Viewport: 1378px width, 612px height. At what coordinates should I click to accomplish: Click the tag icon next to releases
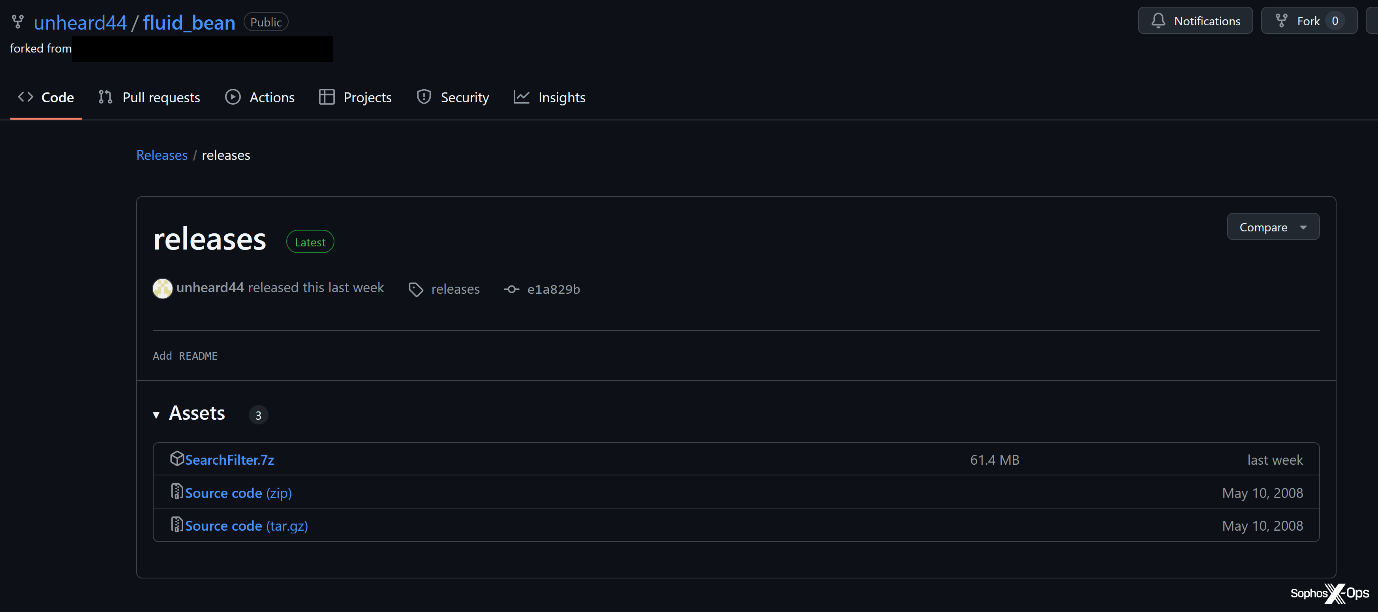pos(416,289)
